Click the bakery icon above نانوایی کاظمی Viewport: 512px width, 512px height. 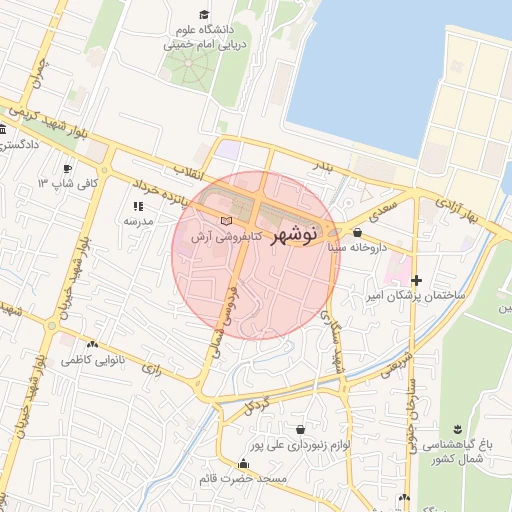[x=92, y=344]
